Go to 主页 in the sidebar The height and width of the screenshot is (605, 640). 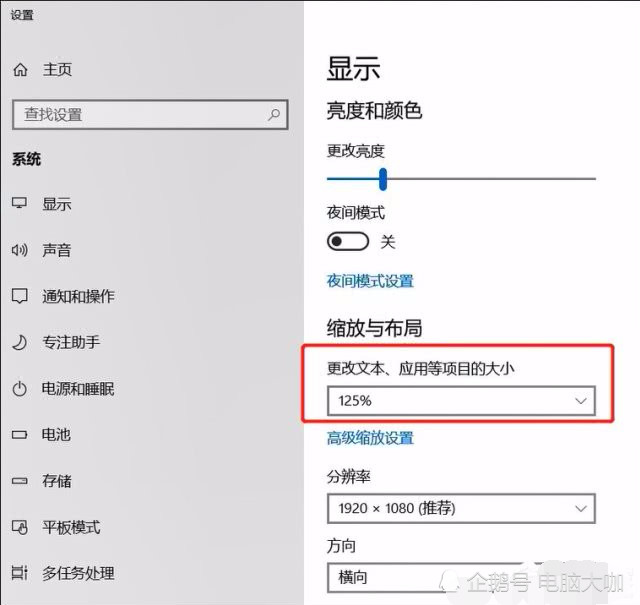(x=58, y=70)
